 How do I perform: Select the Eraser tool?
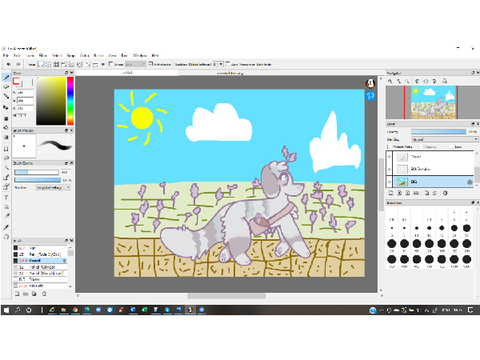[x=6, y=87]
